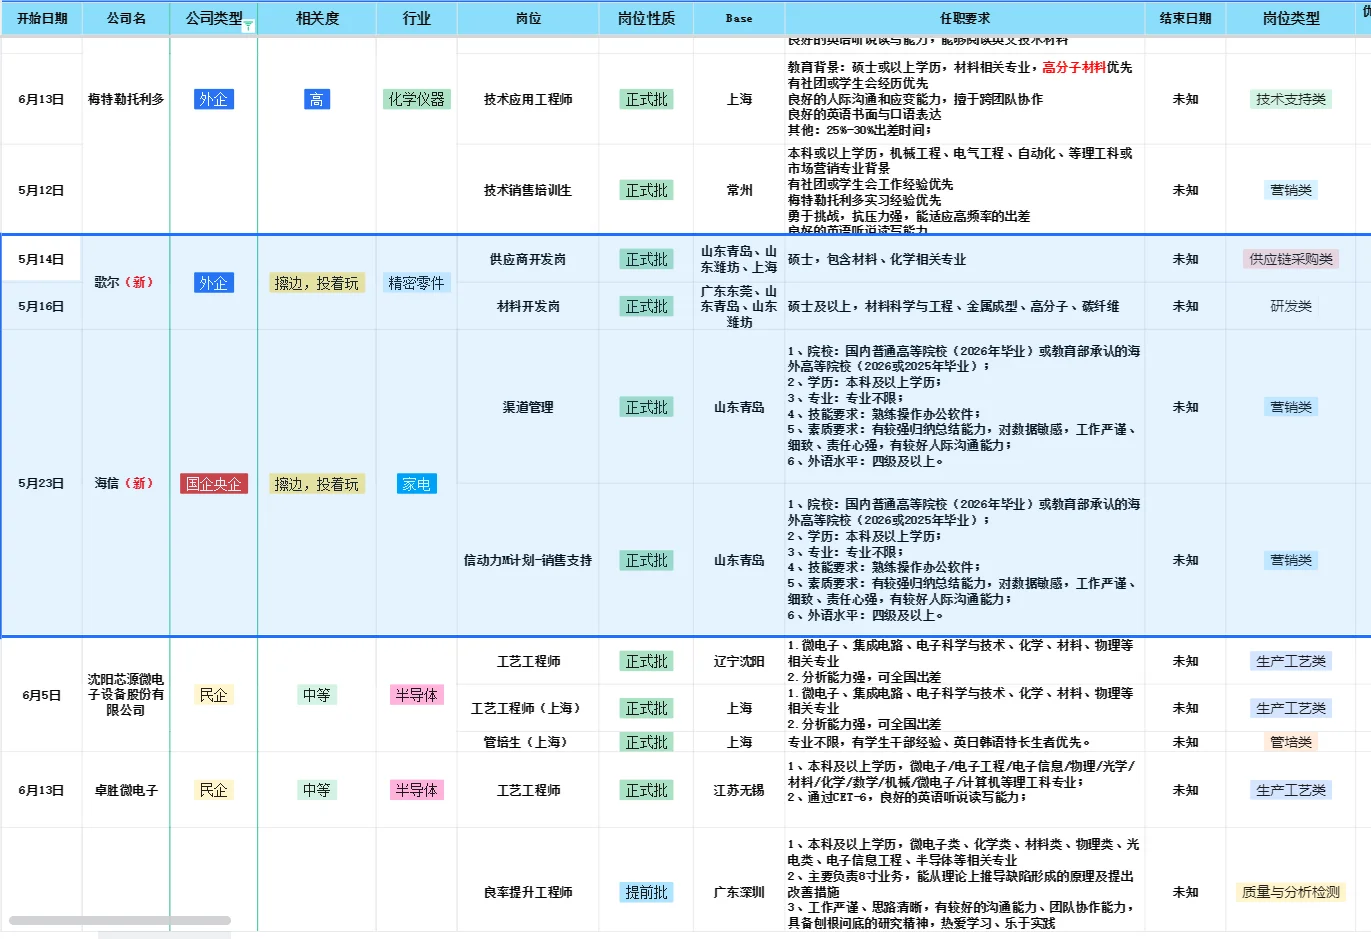
Task: Select the 岗位 column header
Action: [x=528, y=18]
